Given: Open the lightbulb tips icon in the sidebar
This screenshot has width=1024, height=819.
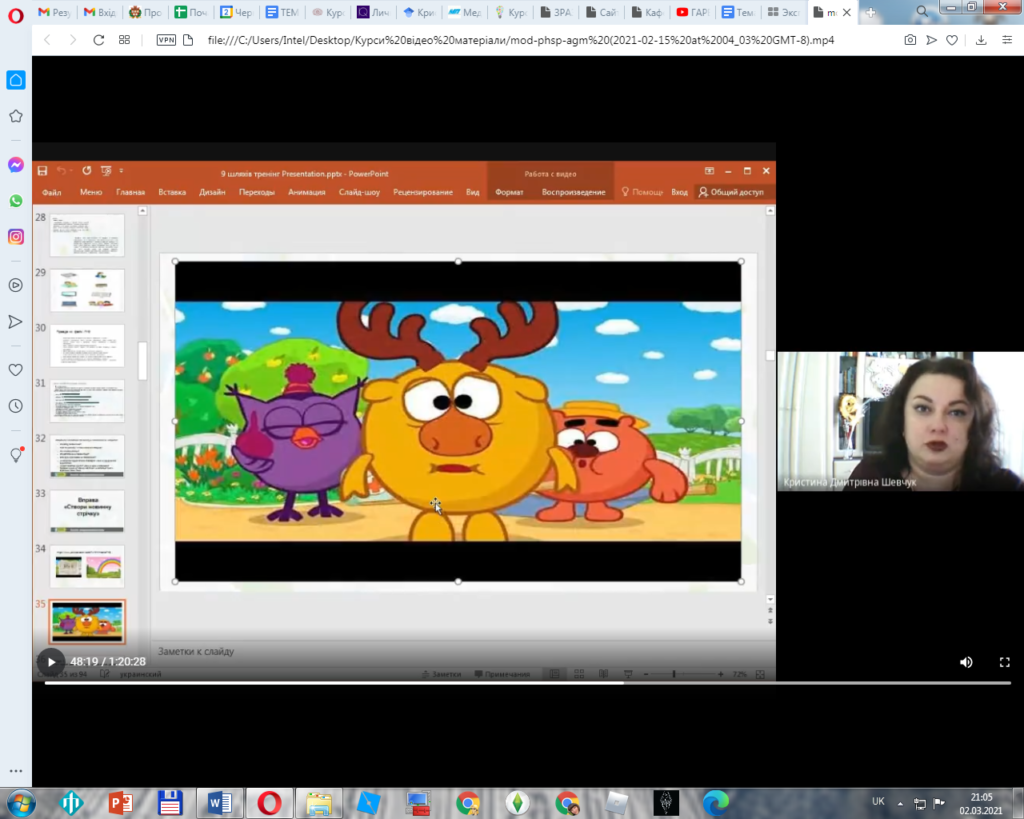Looking at the screenshot, I should tap(16, 454).
